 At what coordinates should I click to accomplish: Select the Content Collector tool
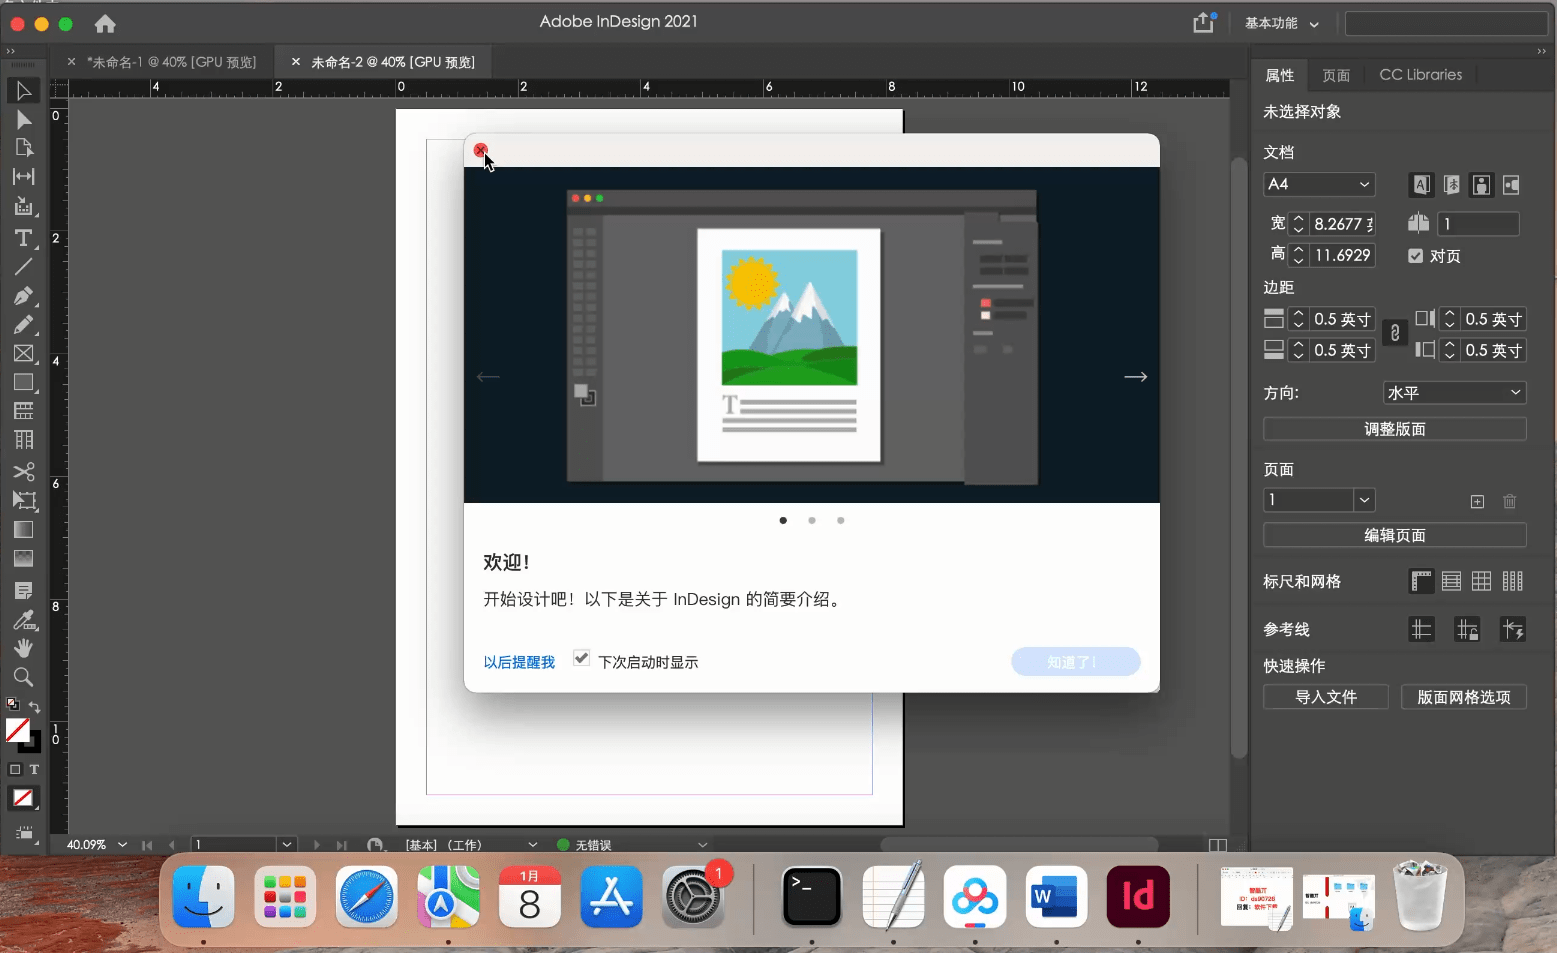coord(23,207)
